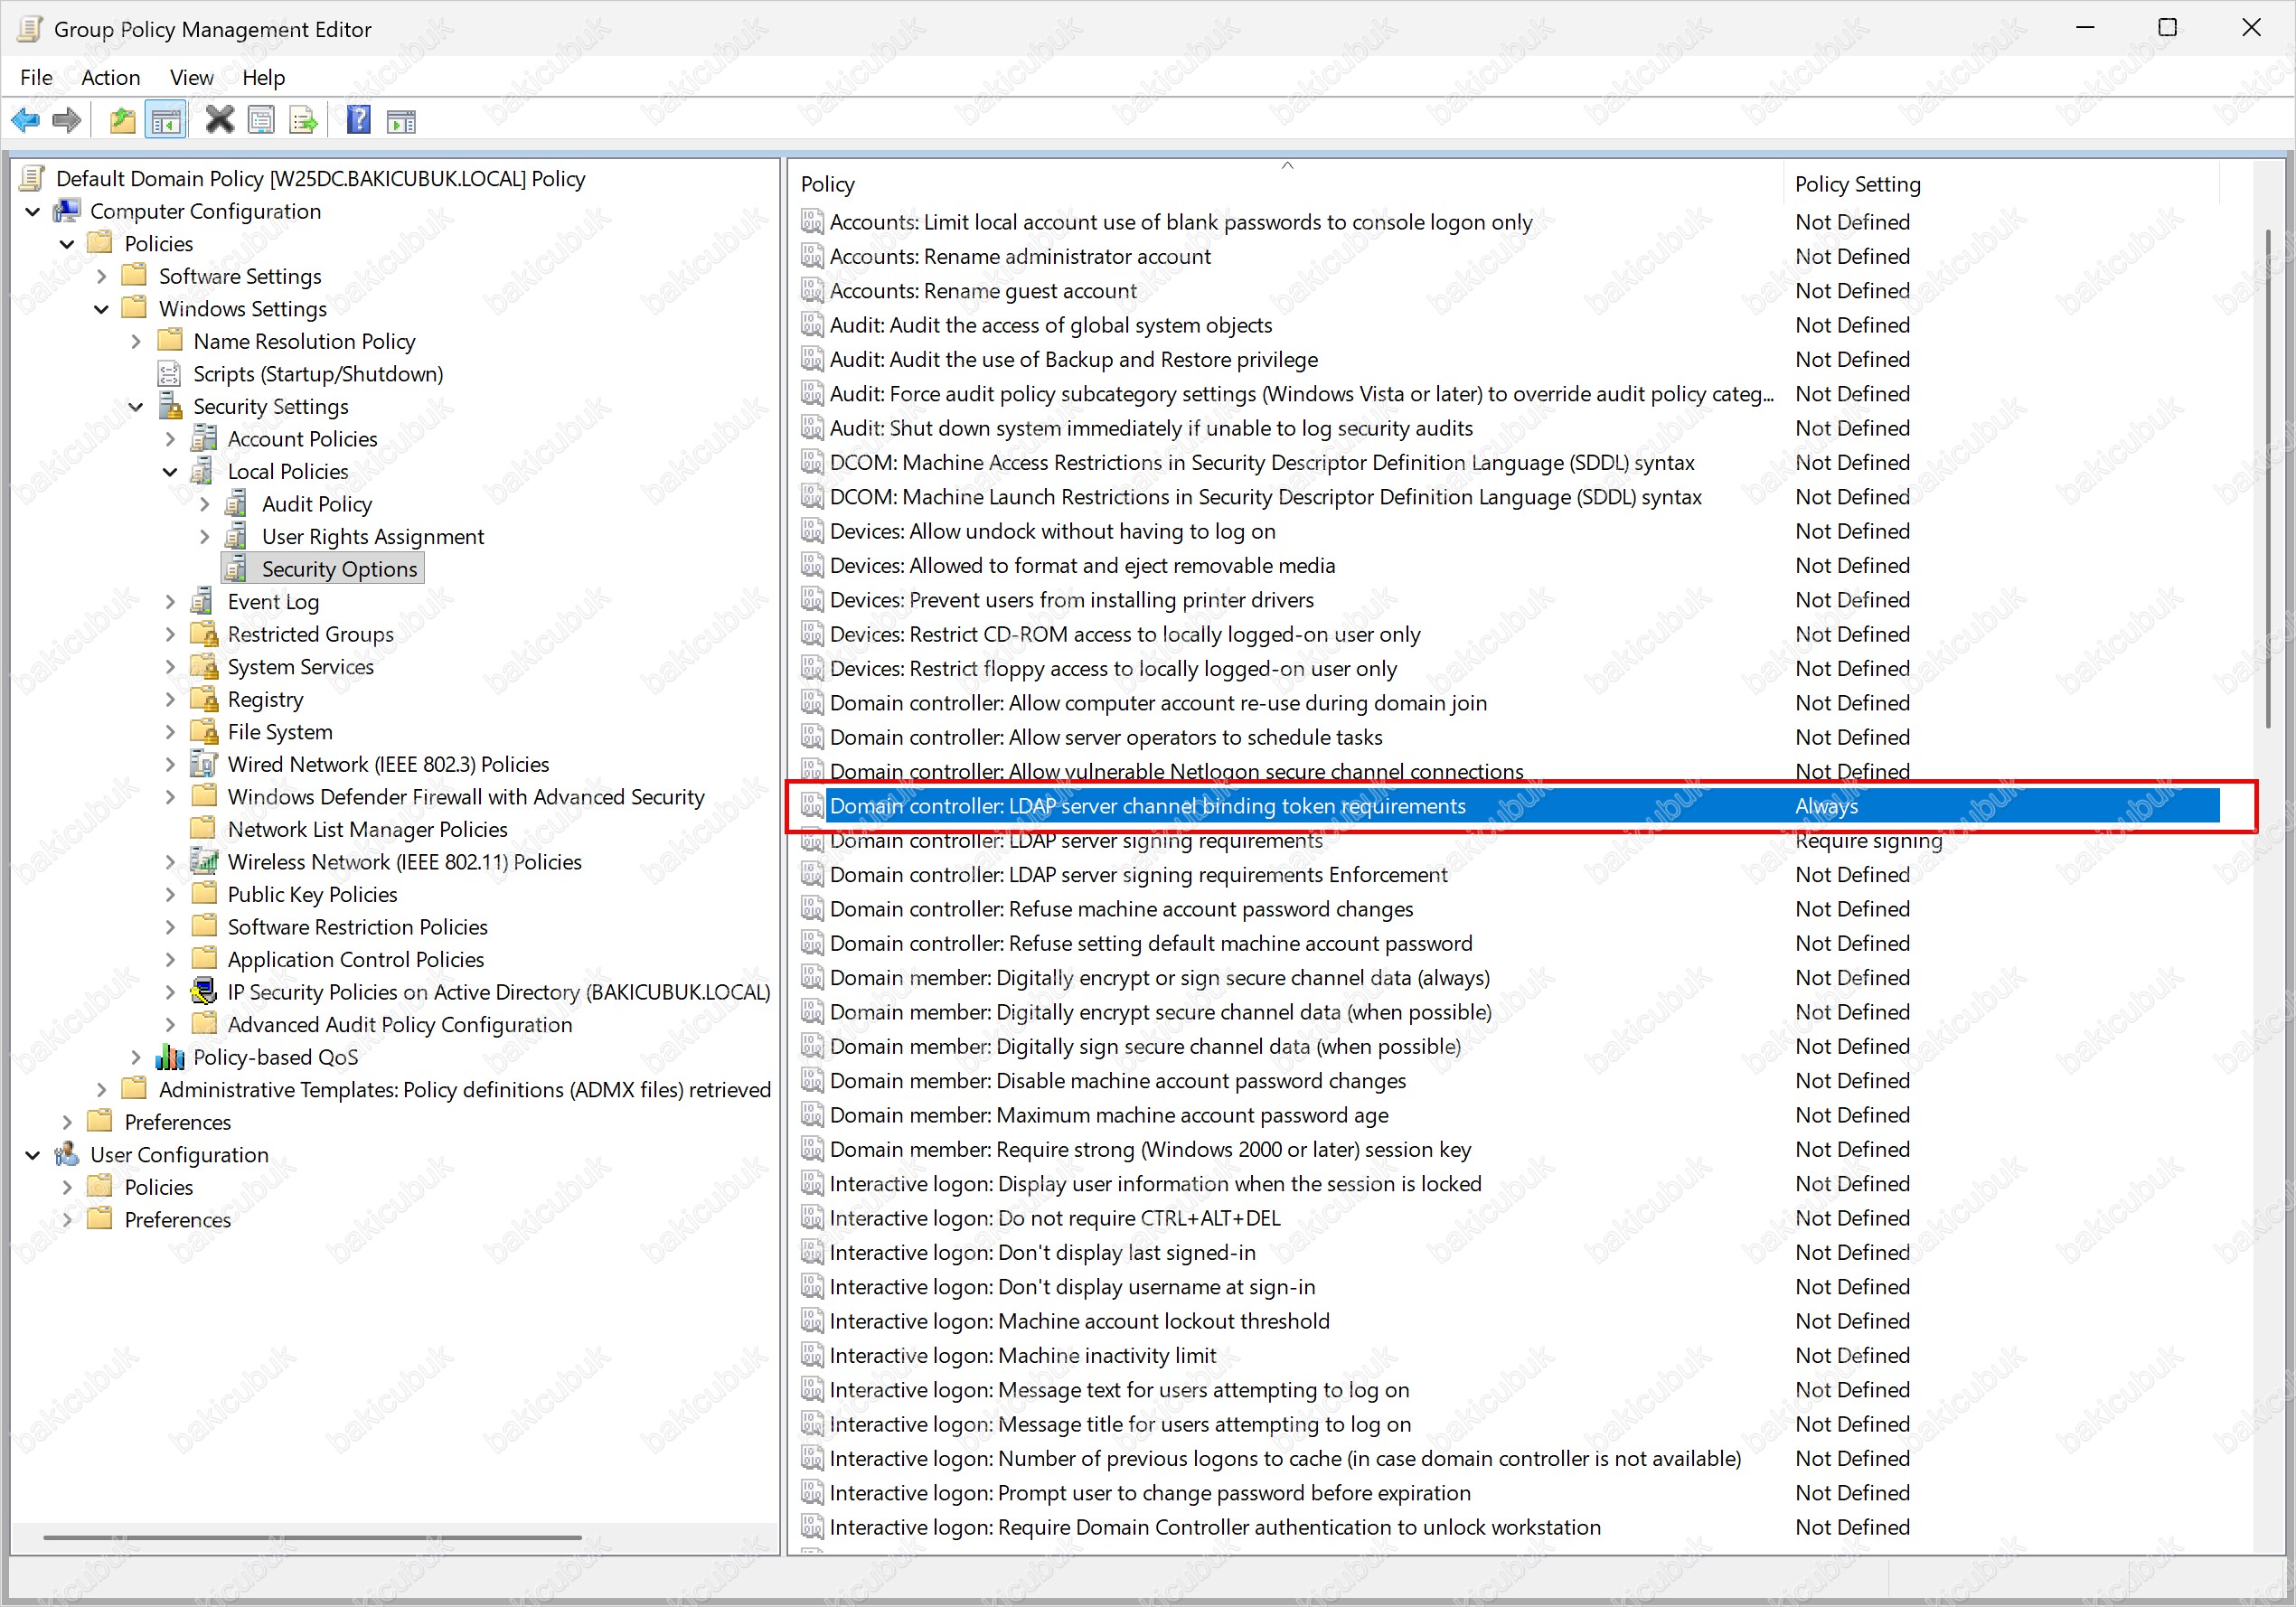The width and height of the screenshot is (2296, 1607).
Task: Click the User Configuration node icon
Action: 68,1154
